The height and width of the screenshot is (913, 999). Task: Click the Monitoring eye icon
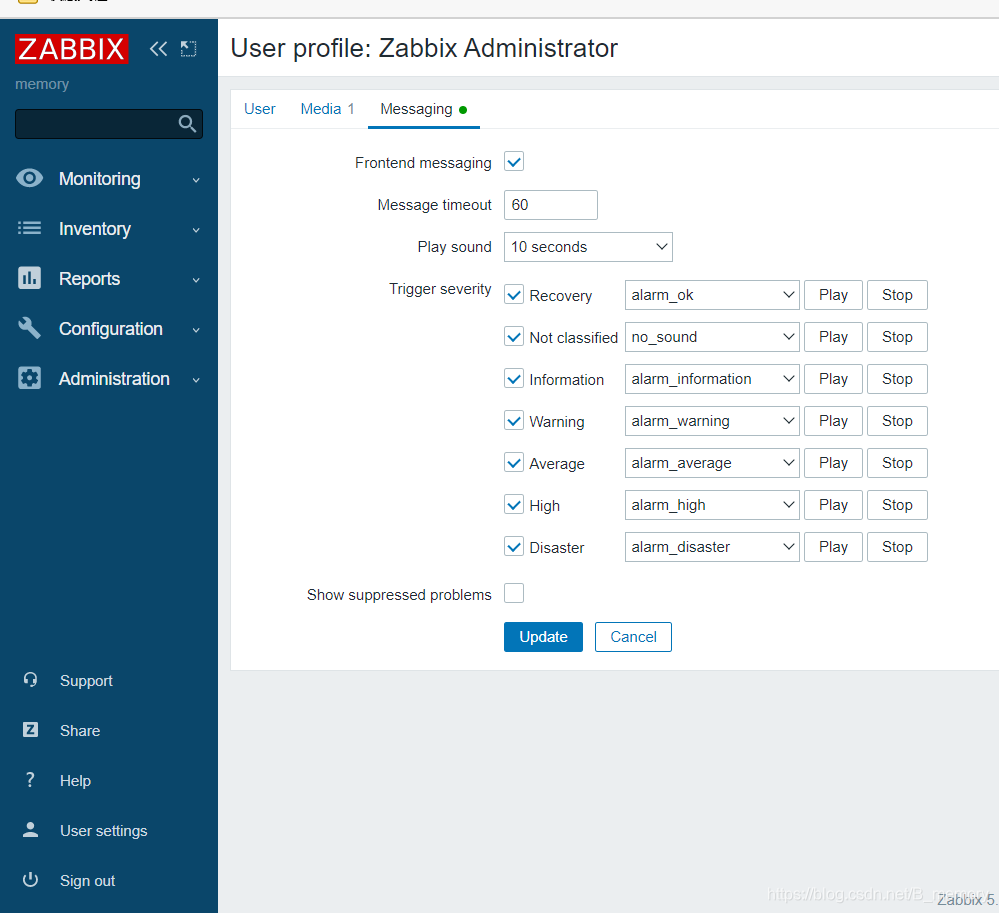29,178
